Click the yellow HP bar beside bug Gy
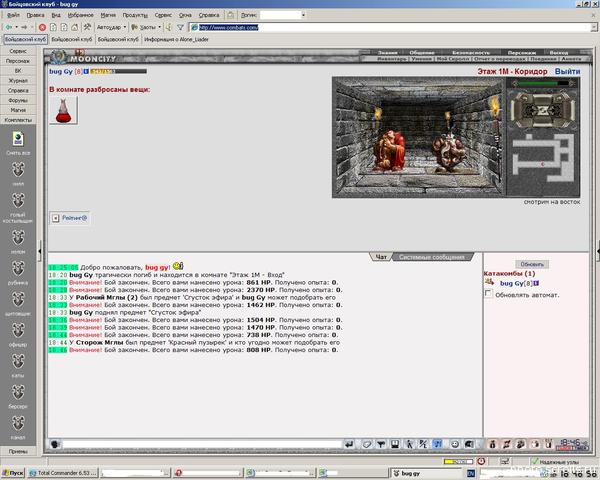Image resolution: width=600 pixels, height=480 pixels. pyautogui.click(x=118, y=71)
